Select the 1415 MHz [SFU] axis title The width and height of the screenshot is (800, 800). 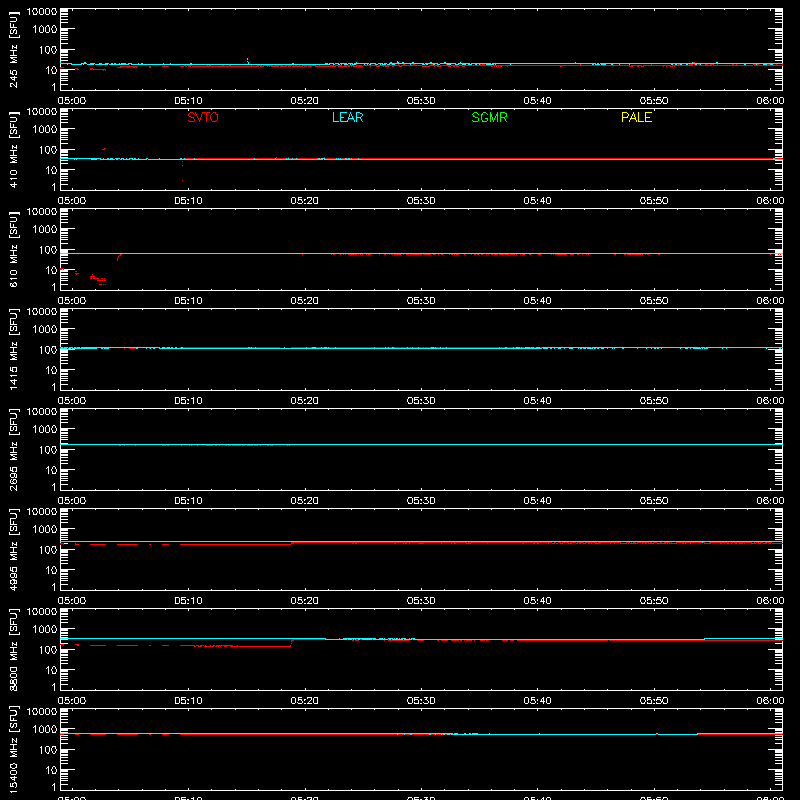tap(14, 349)
